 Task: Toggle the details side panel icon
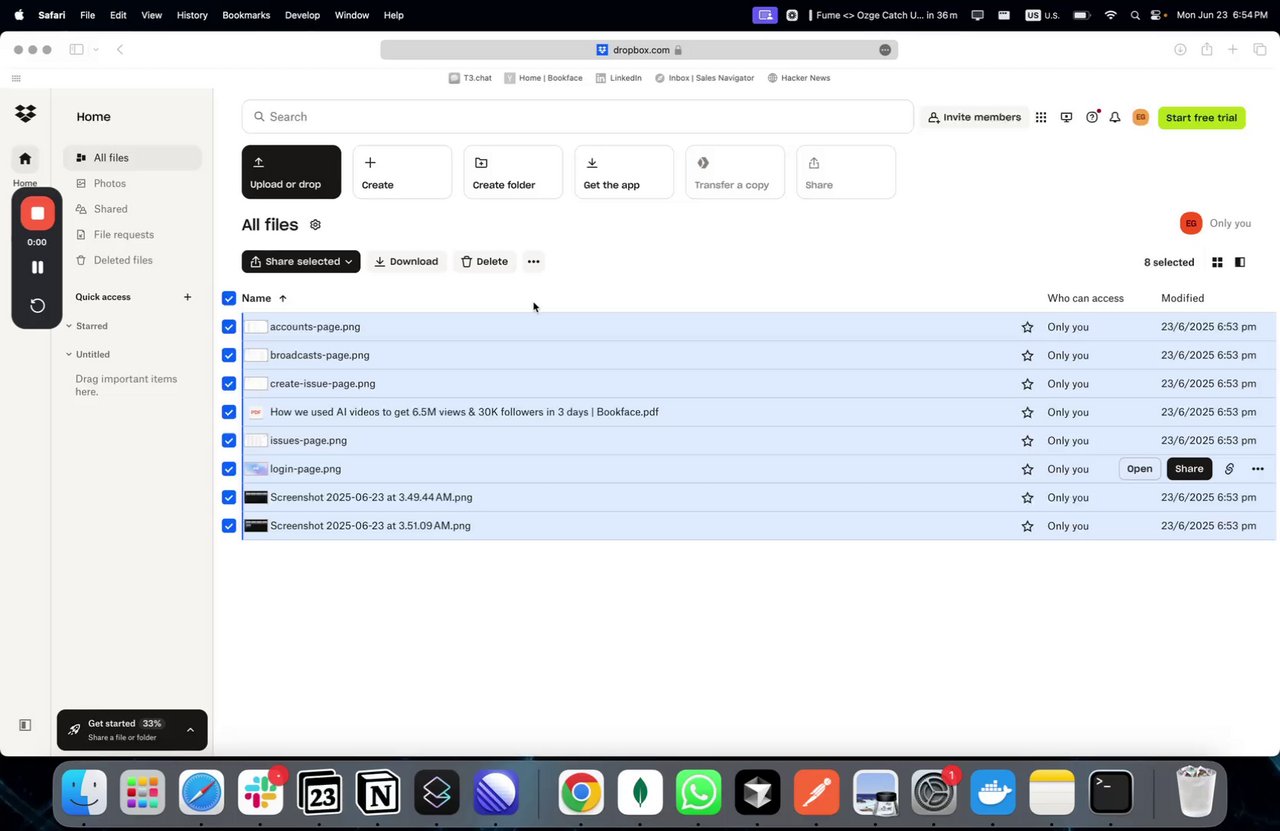click(x=1240, y=262)
